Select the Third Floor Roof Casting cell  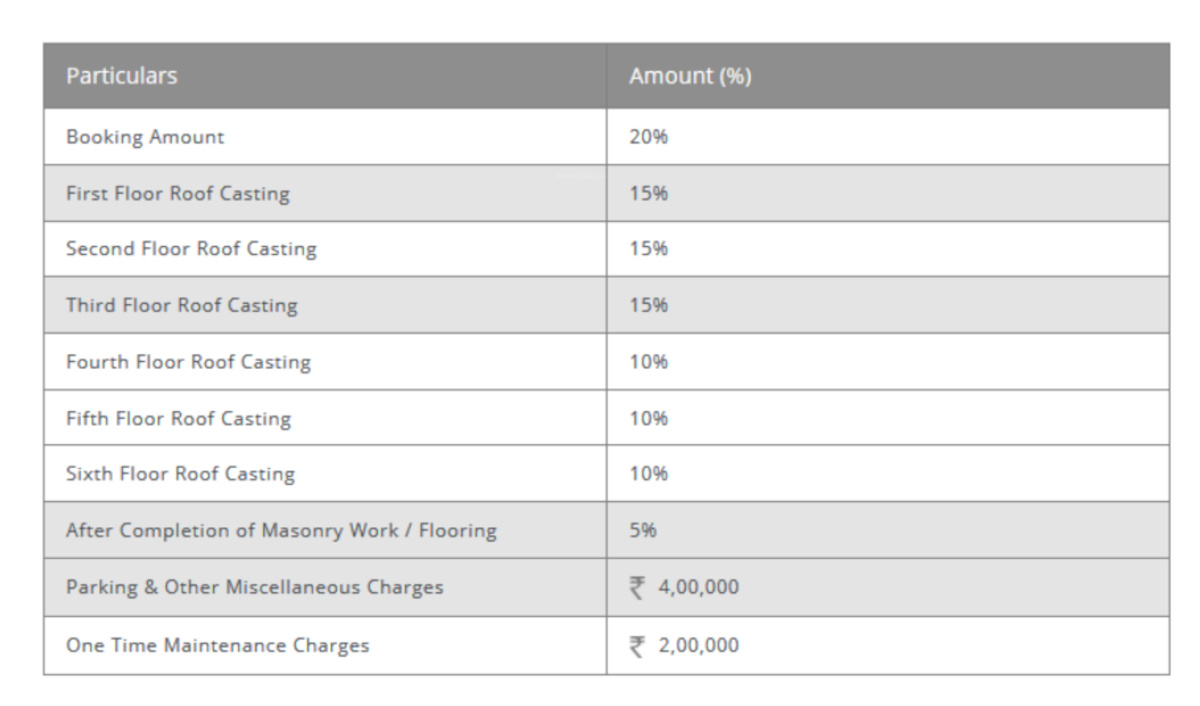181,305
